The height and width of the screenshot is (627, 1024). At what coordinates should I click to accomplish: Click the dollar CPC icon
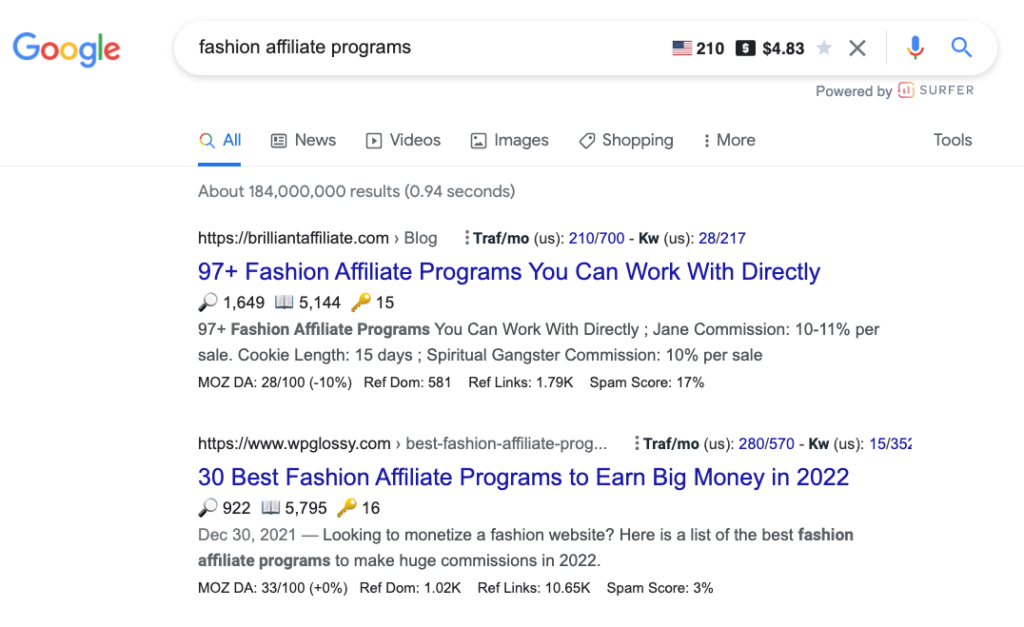745,48
